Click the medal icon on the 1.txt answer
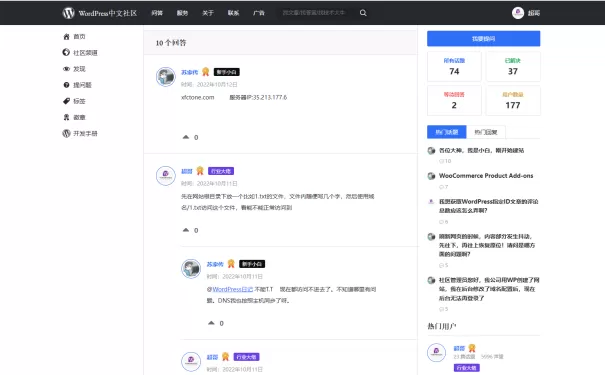The height and width of the screenshot is (375, 605). (x=200, y=171)
